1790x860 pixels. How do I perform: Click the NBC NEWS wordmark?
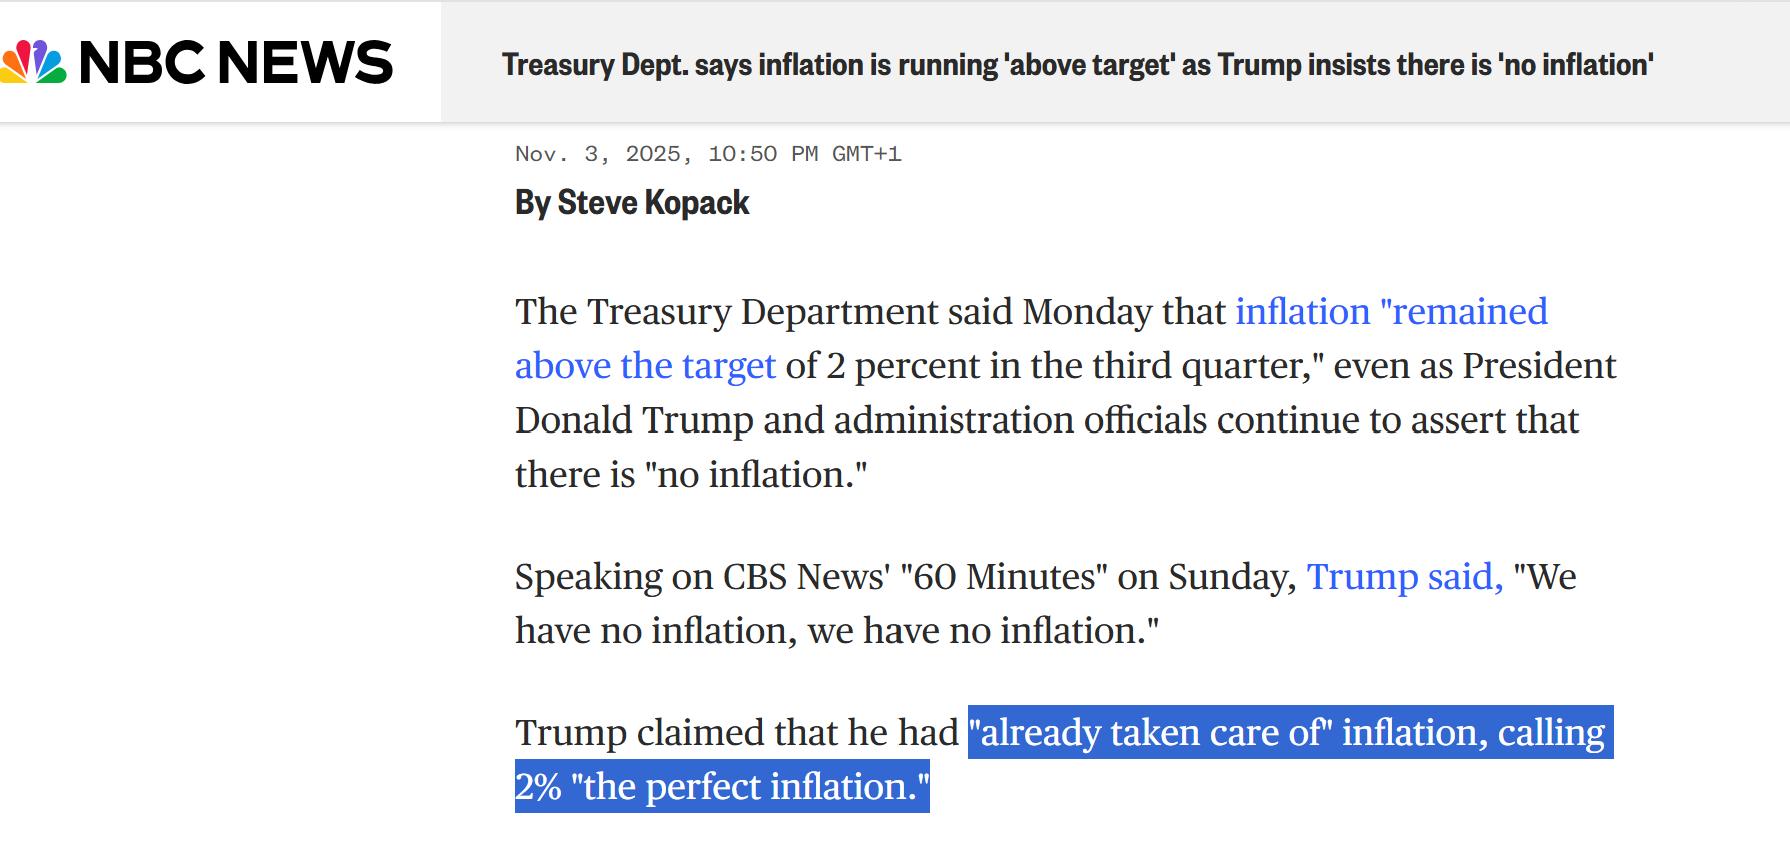(x=236, y=63)
